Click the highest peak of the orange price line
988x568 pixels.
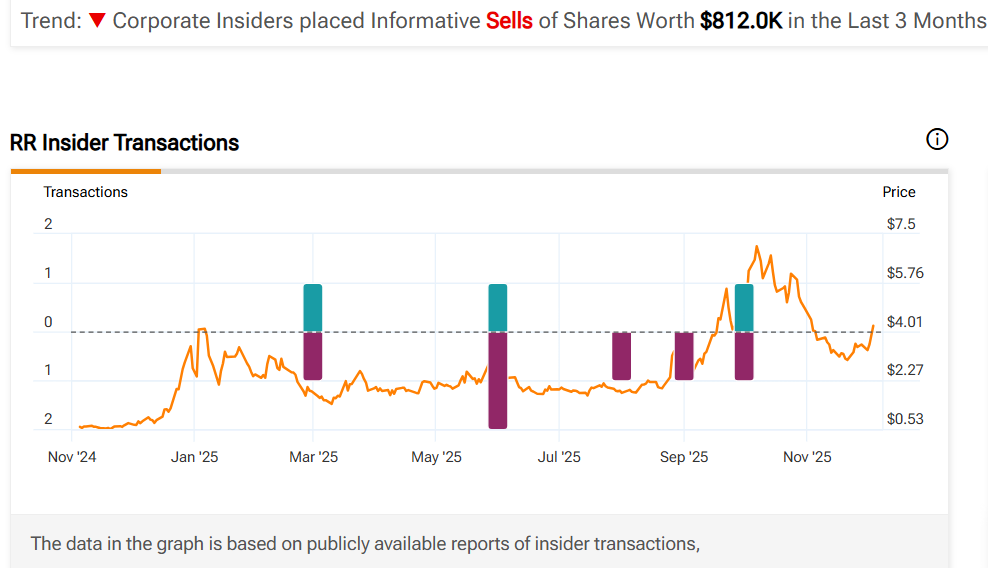point(757,246)
